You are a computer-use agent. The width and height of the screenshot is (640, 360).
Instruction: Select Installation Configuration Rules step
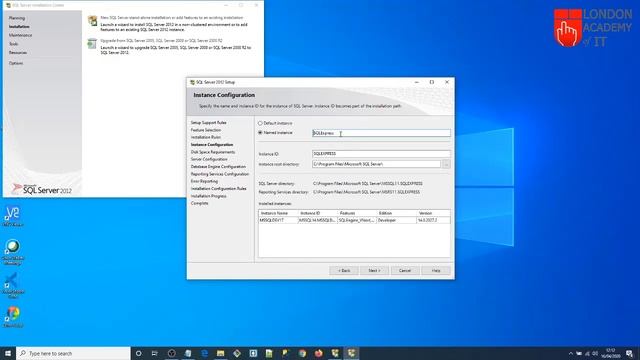tap(219, 189)
